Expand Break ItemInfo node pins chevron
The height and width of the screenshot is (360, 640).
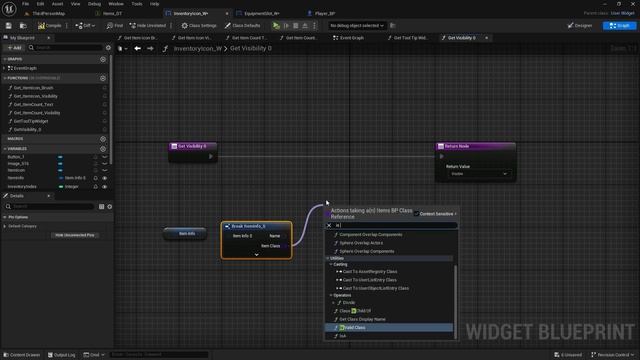tap(256, 255)
